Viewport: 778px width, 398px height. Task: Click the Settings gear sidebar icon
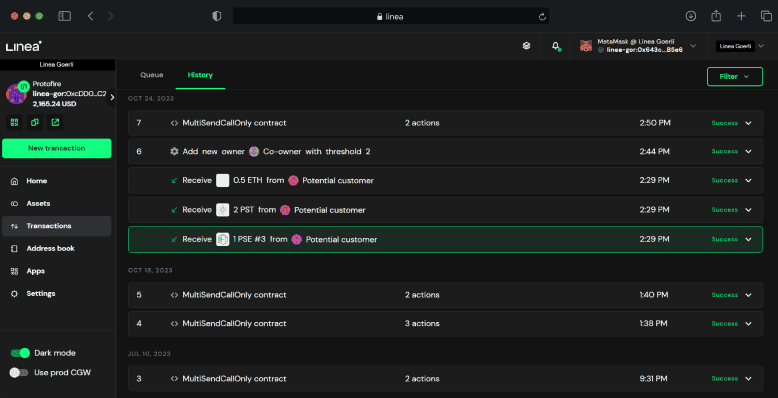point(14,293)
